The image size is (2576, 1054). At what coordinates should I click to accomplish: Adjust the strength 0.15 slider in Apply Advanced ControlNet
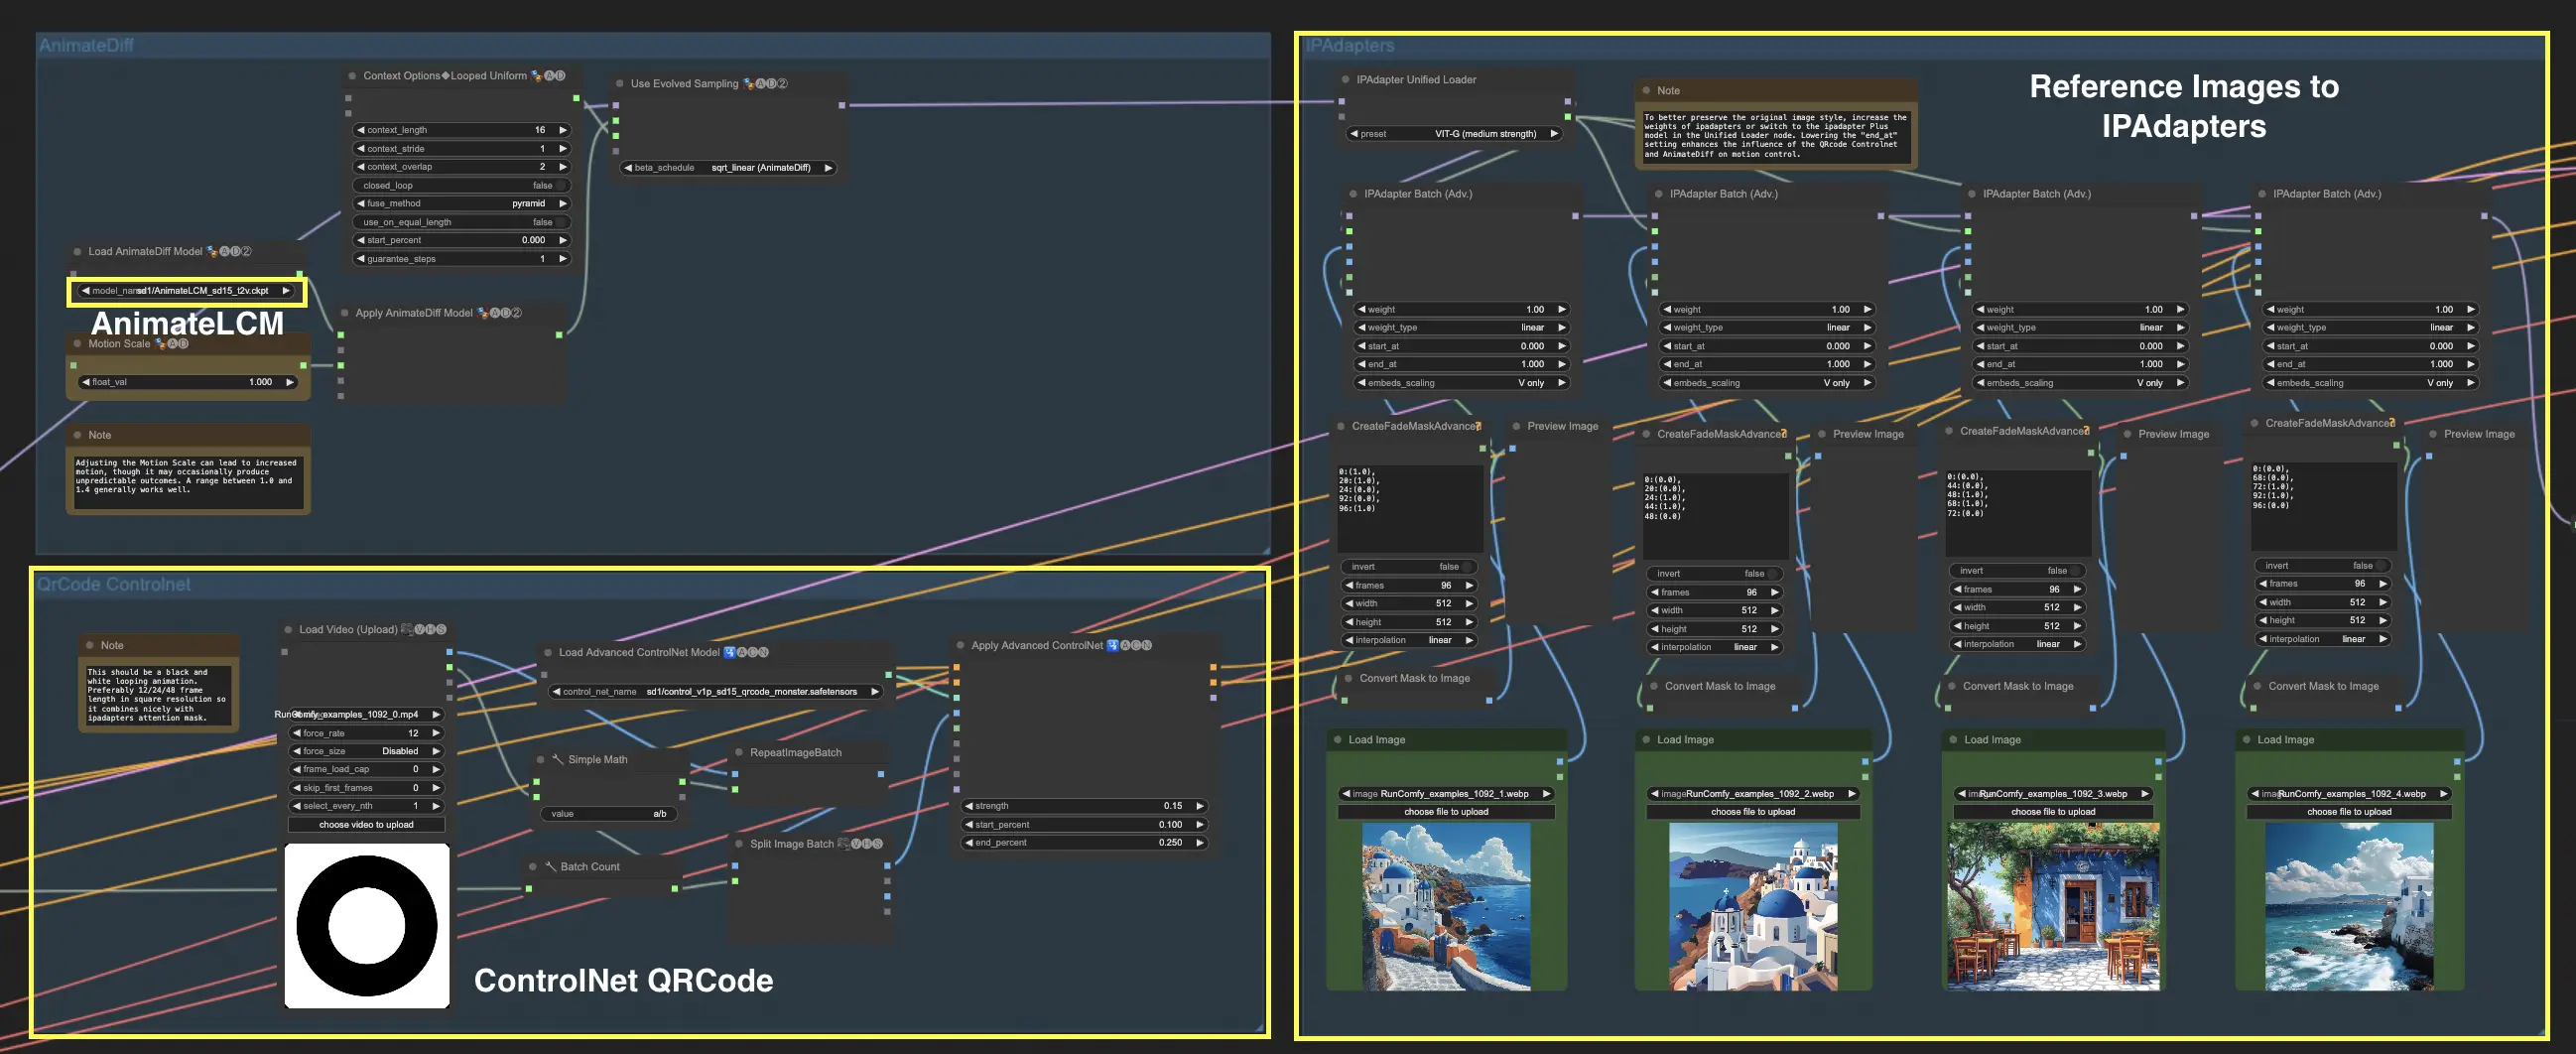click(1084, 806)
